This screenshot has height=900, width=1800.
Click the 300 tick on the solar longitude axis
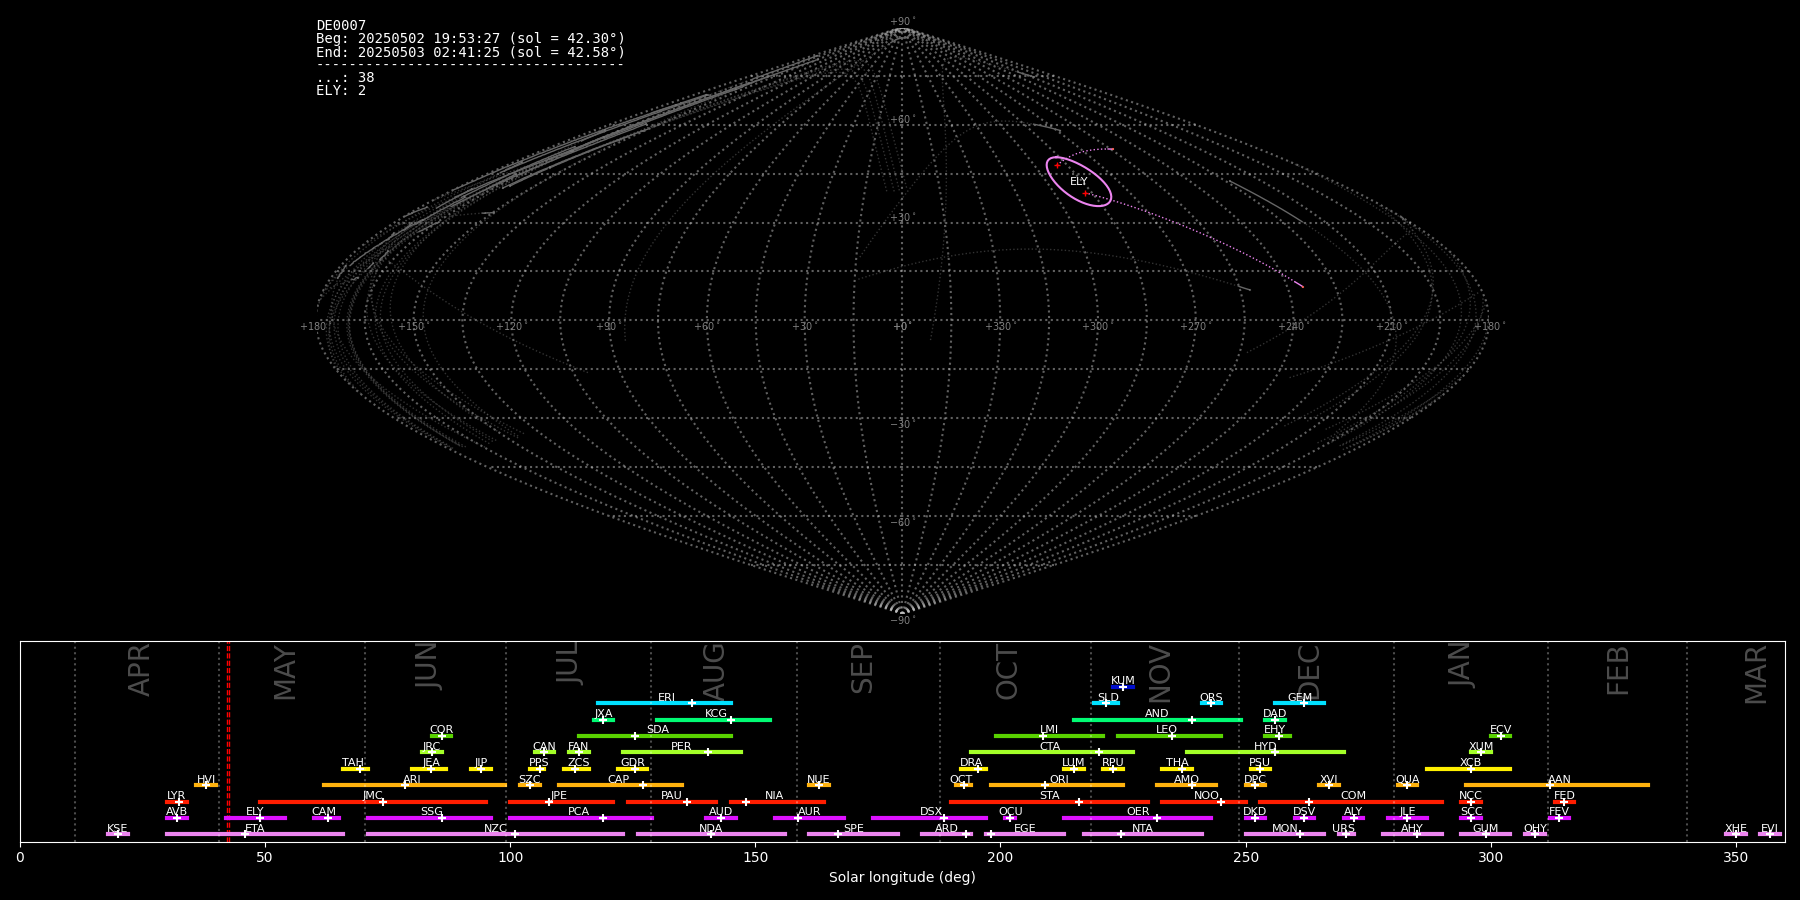(x=1491, y=857)
